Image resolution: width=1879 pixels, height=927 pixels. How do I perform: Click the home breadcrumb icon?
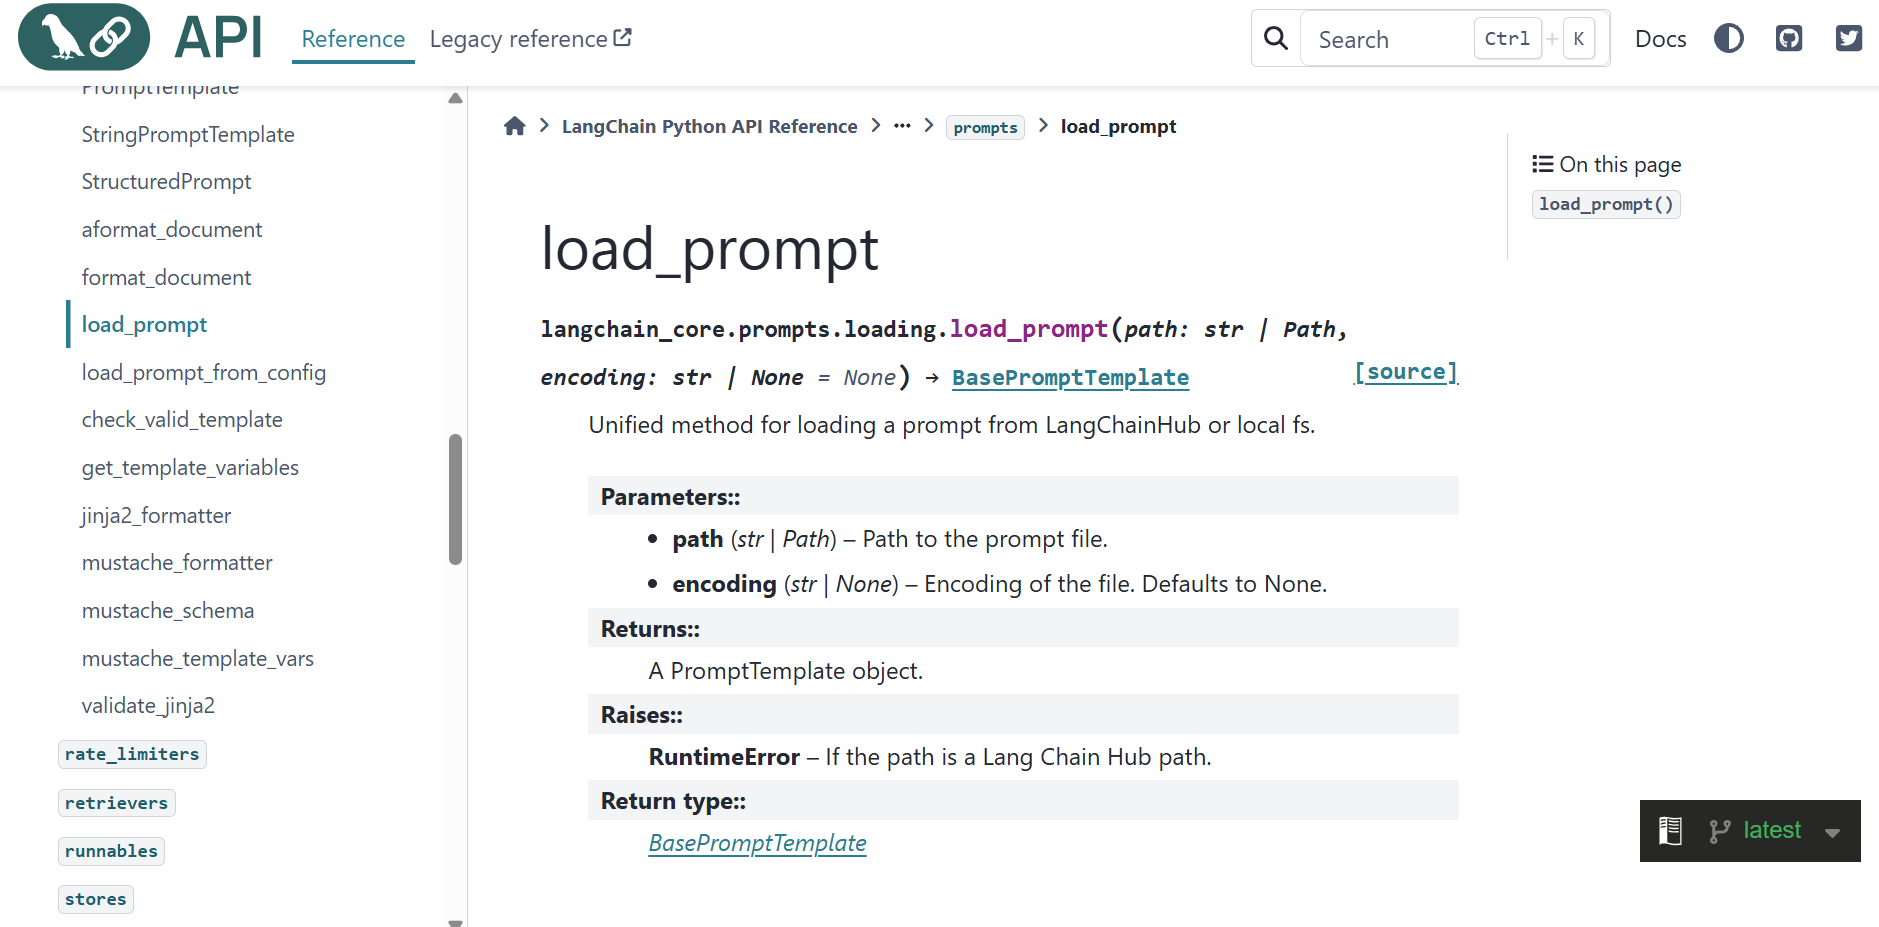(x=515, y=126)
